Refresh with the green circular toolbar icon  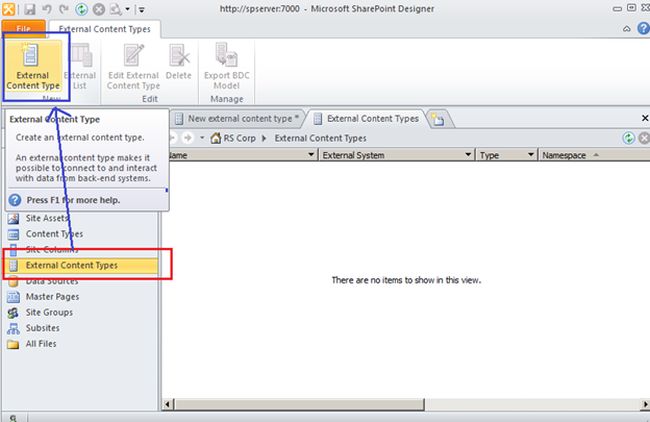pyautogui.click(x=81, y=9)
